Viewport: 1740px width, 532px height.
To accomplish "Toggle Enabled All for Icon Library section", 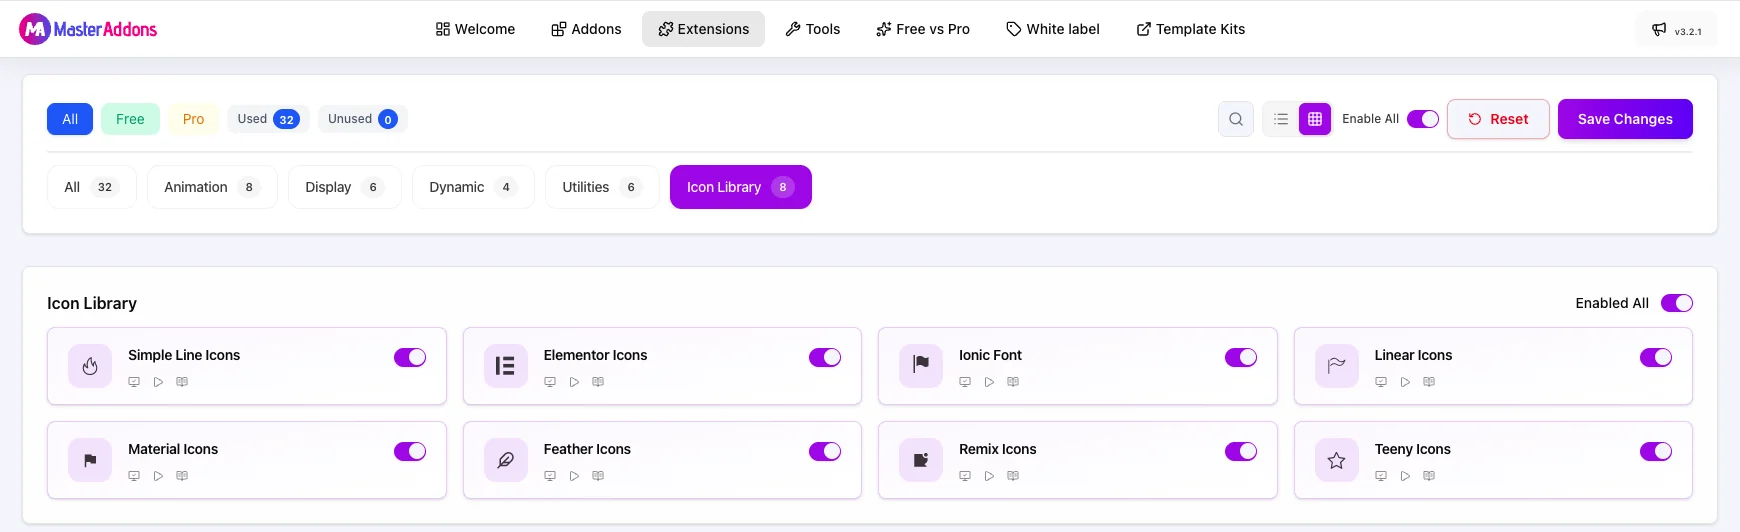I will coord(1677,303).
